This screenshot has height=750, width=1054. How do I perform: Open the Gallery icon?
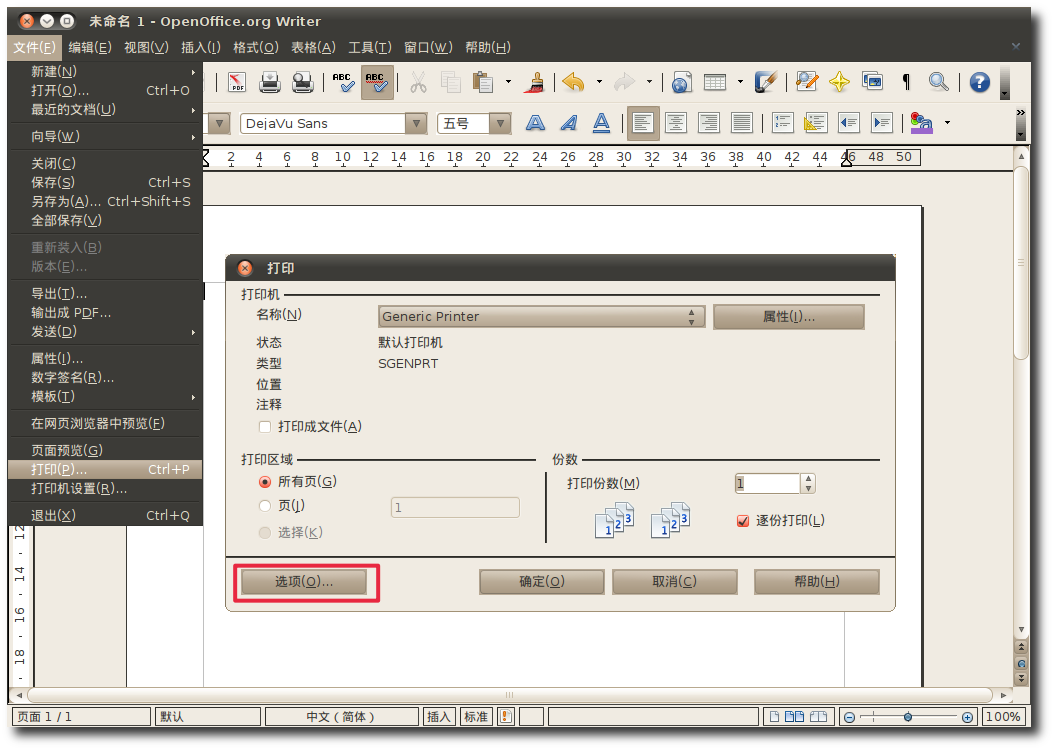pos(873,83)
